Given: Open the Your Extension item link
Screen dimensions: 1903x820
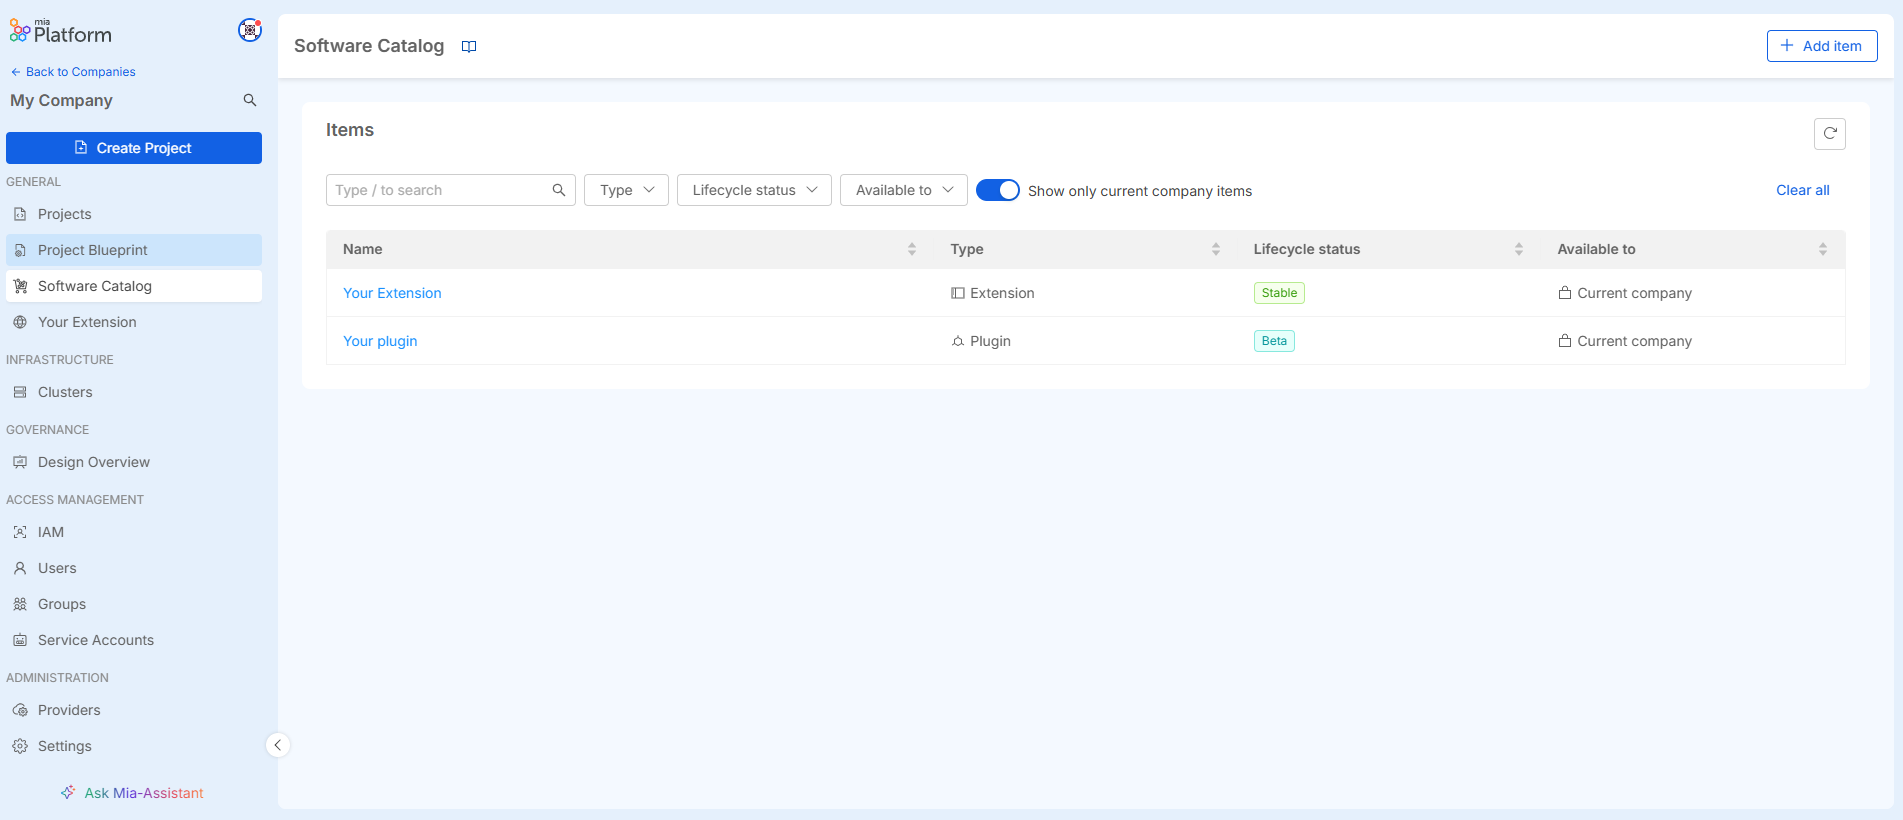Looking at the screenshot, I should 392,293.
